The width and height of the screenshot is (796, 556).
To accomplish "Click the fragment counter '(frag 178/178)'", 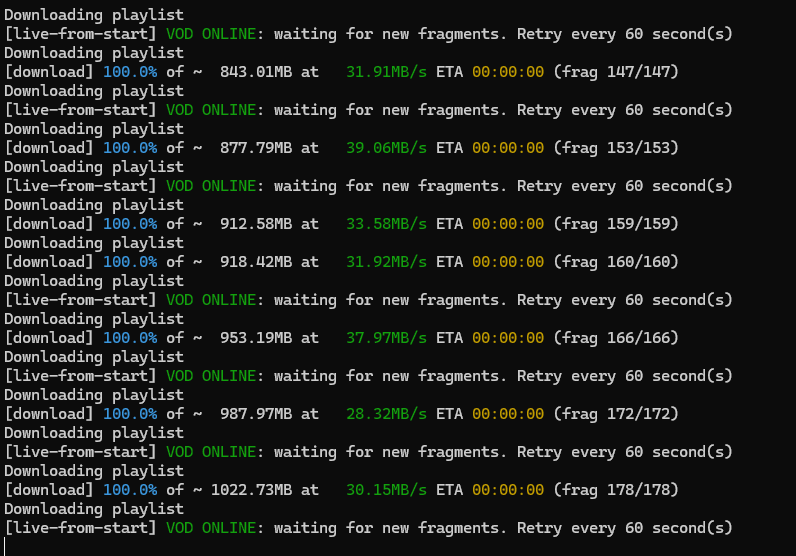I will [x=616, y=490].
